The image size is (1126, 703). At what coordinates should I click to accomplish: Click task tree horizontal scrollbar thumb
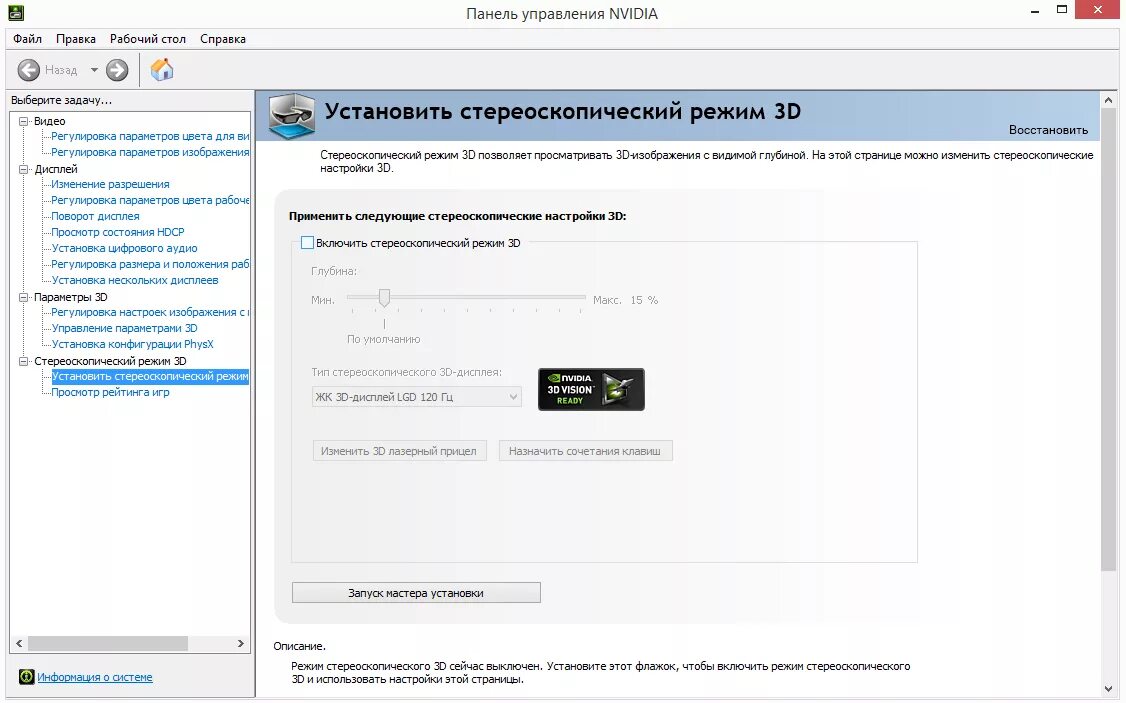pyautogui.click(x=108, y=643)
